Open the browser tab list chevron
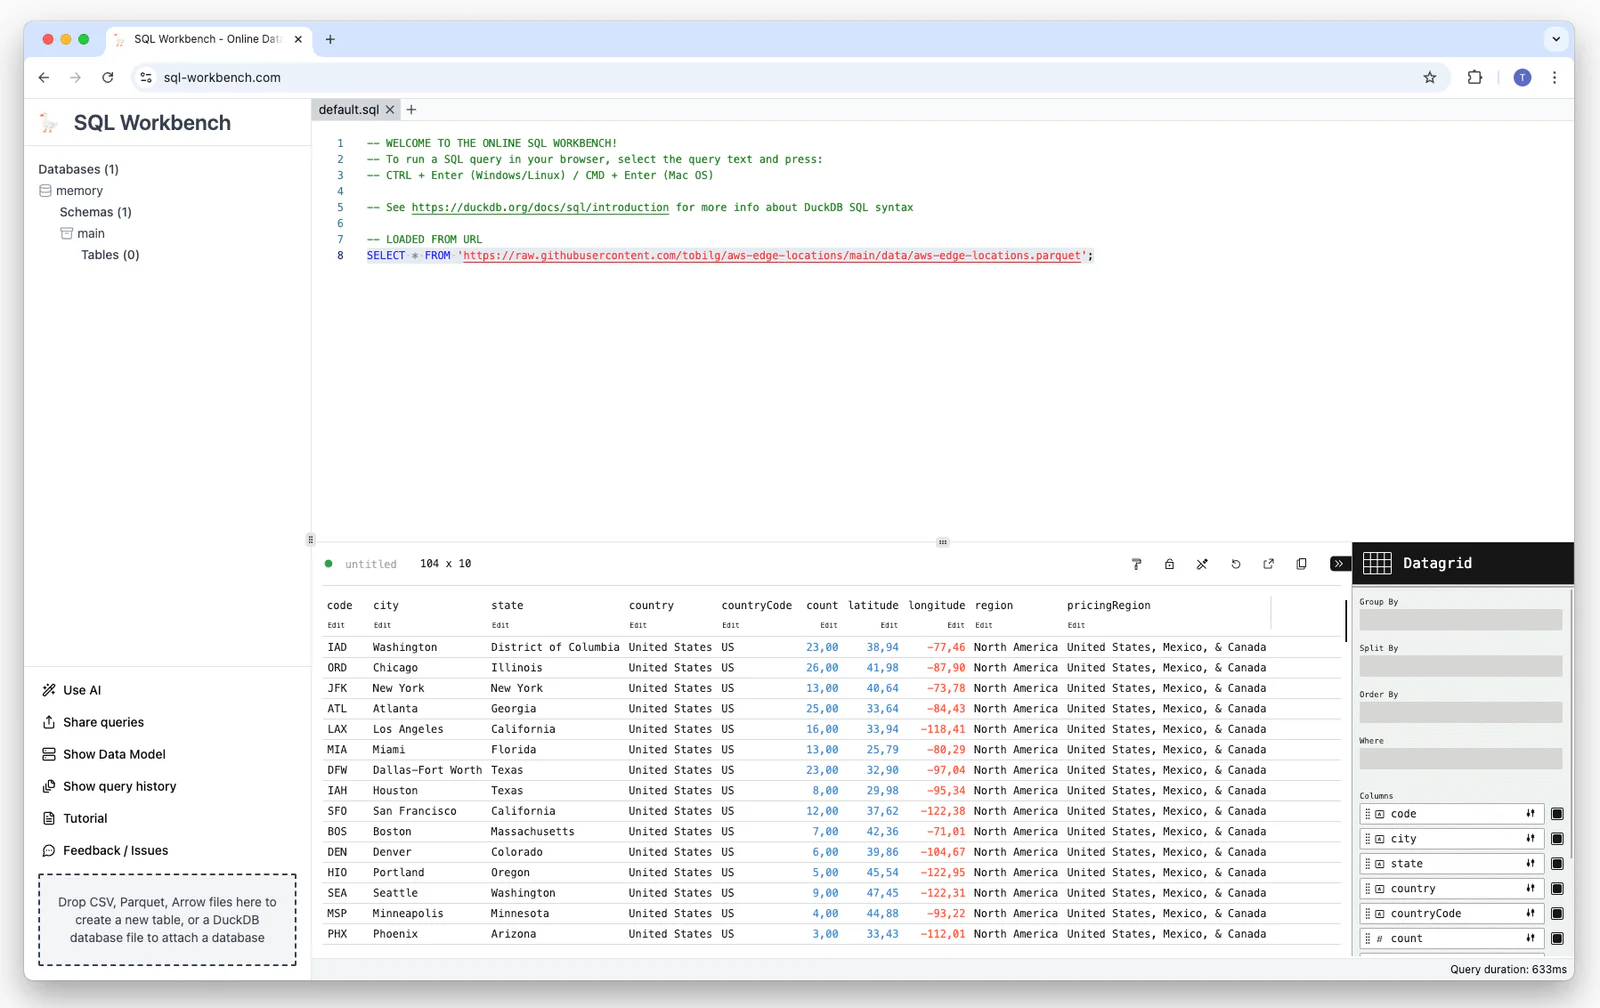 click(x=1556, y=39)
